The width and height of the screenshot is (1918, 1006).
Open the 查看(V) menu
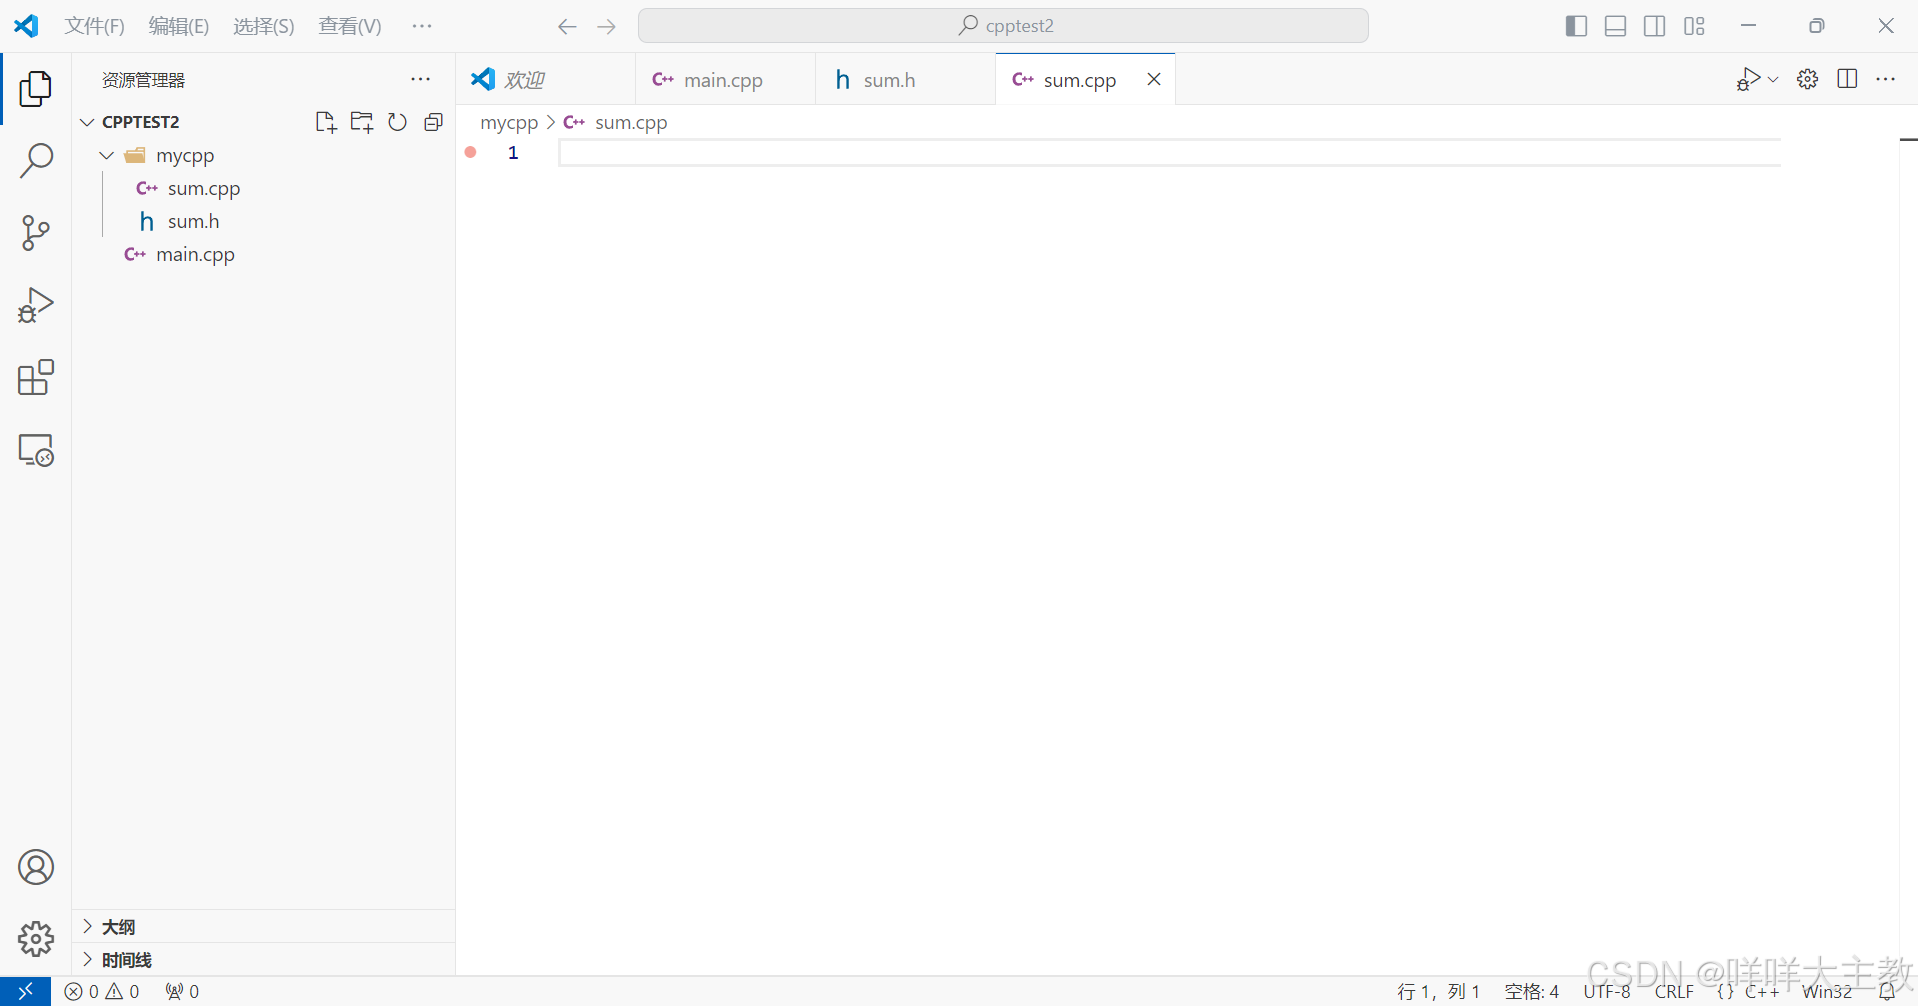350,26
